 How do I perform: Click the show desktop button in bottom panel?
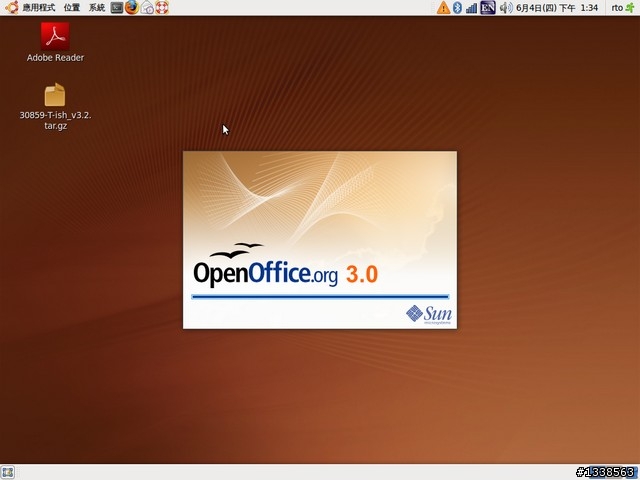8,472
